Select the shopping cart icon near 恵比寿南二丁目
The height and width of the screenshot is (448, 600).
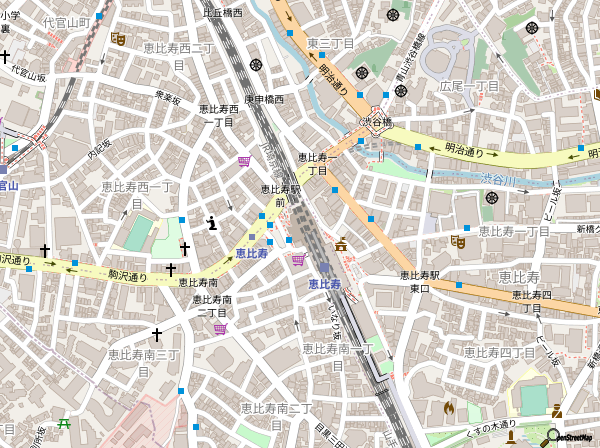pyautogui.click(x=219, y=329)
